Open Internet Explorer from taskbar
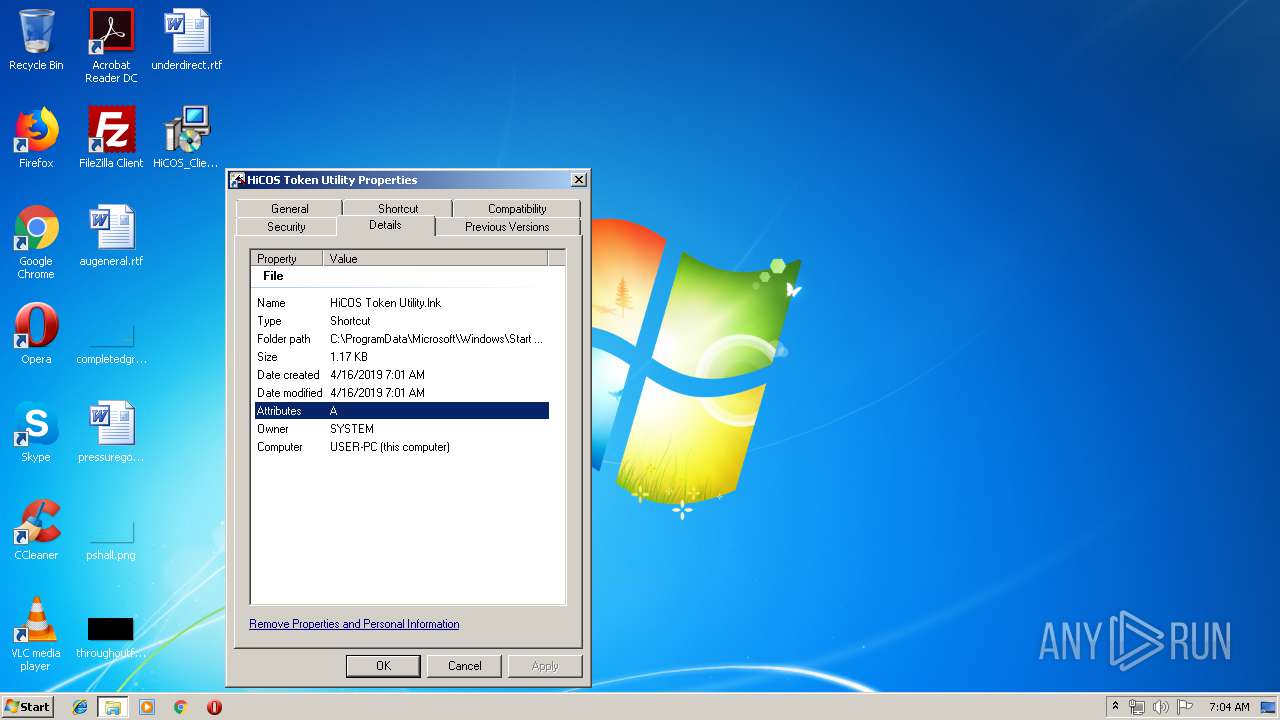 80,707
